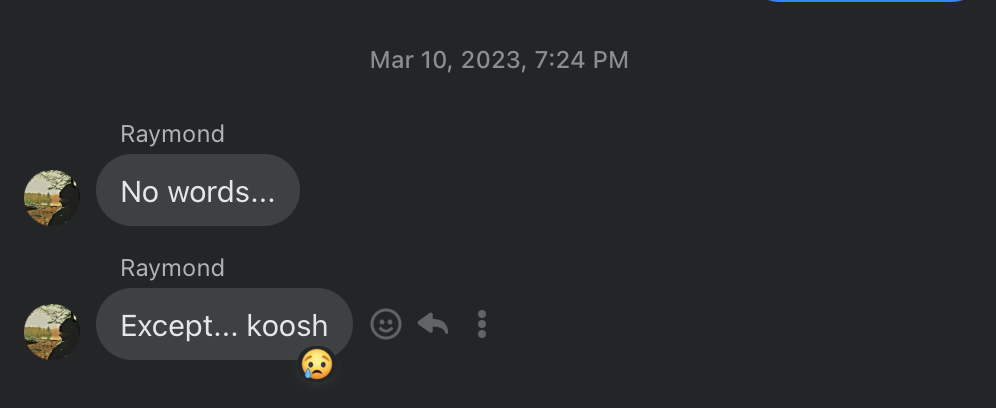Viewport: 996px width, 408px height.
Task: Open more options for koosh message
Action: click(x=482, y=324)
